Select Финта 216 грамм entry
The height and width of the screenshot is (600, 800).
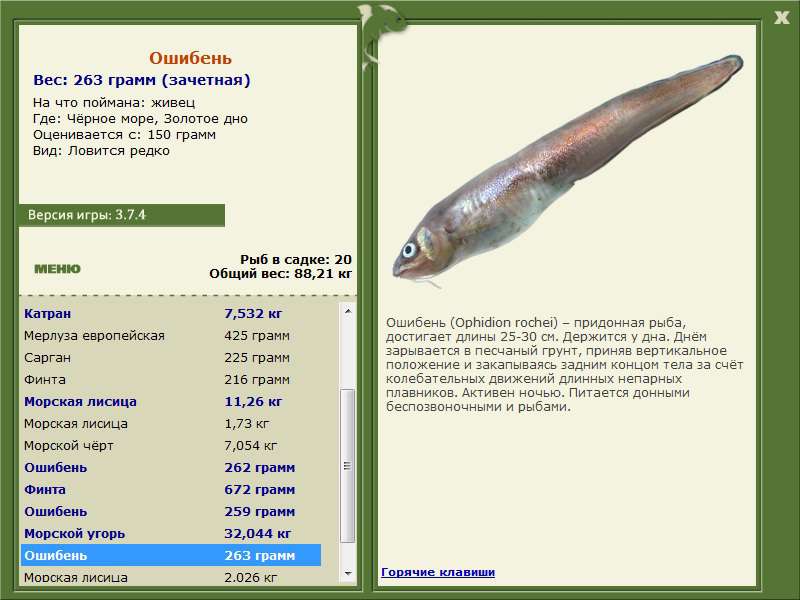point(171,379)
